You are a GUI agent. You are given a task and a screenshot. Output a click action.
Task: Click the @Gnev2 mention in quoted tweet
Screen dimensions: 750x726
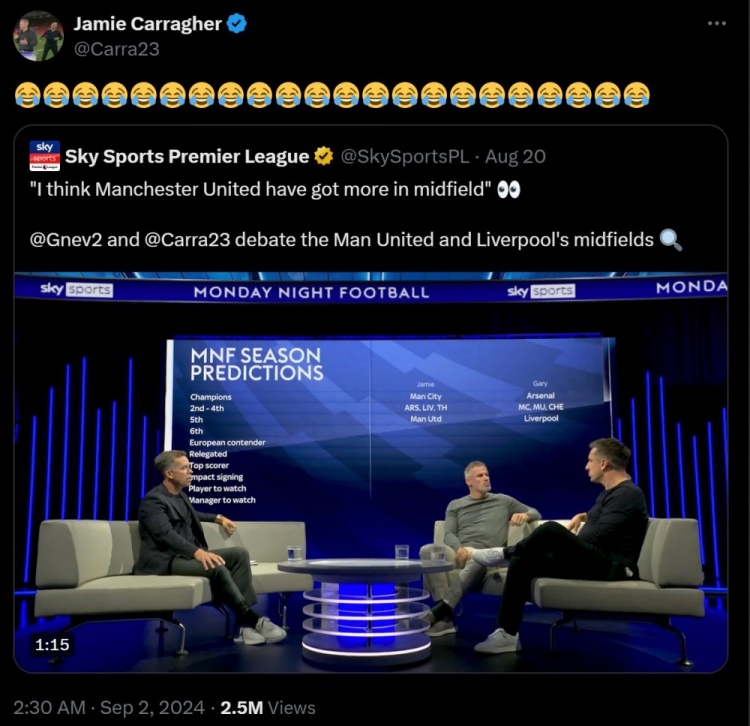click(66, 240)
